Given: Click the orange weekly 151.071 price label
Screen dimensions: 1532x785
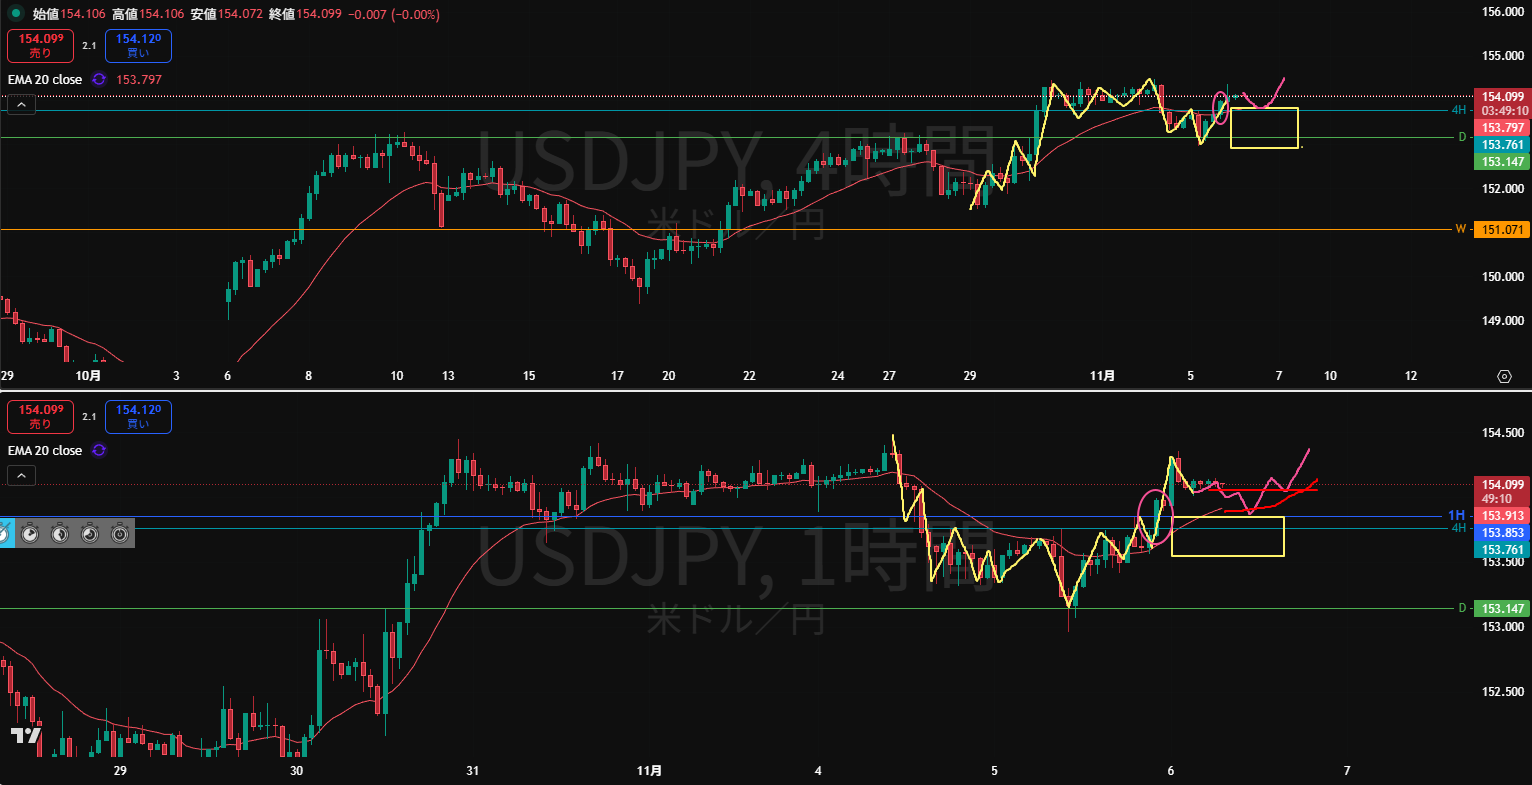Looking at the screenshot, I should point(1502,229).
